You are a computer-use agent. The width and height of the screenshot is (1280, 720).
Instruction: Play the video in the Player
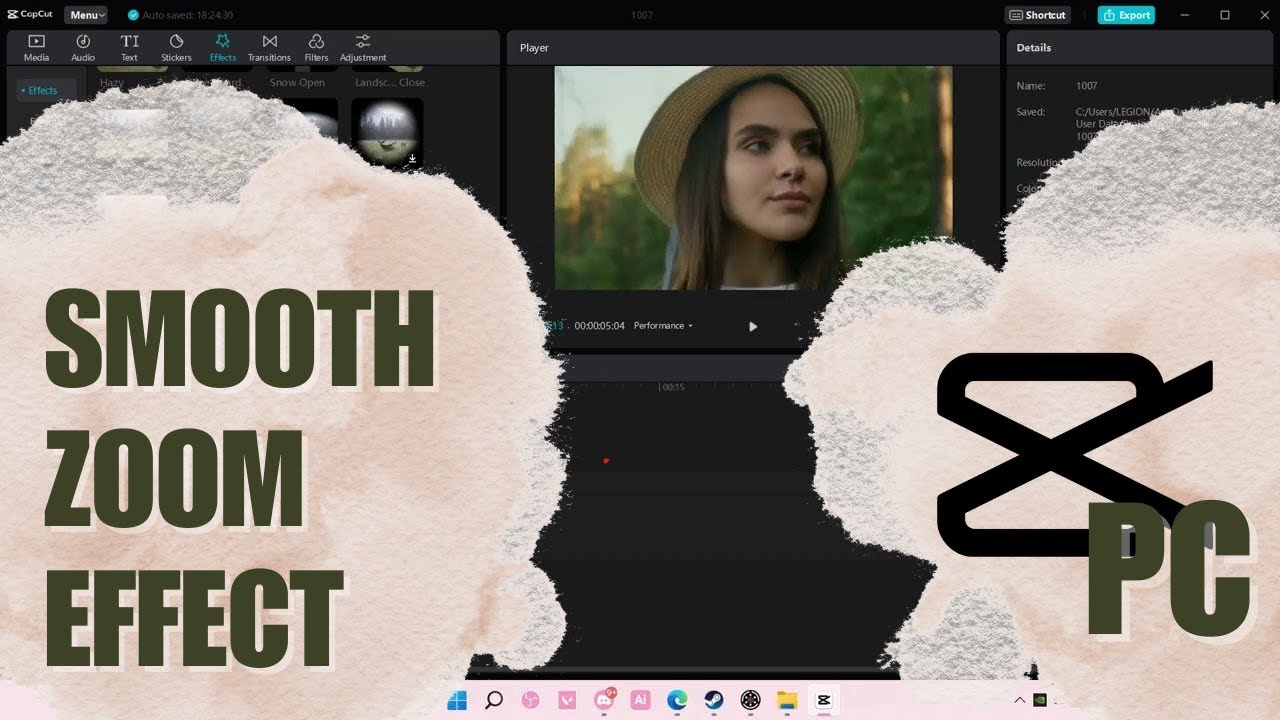click(x=753, y=326)
